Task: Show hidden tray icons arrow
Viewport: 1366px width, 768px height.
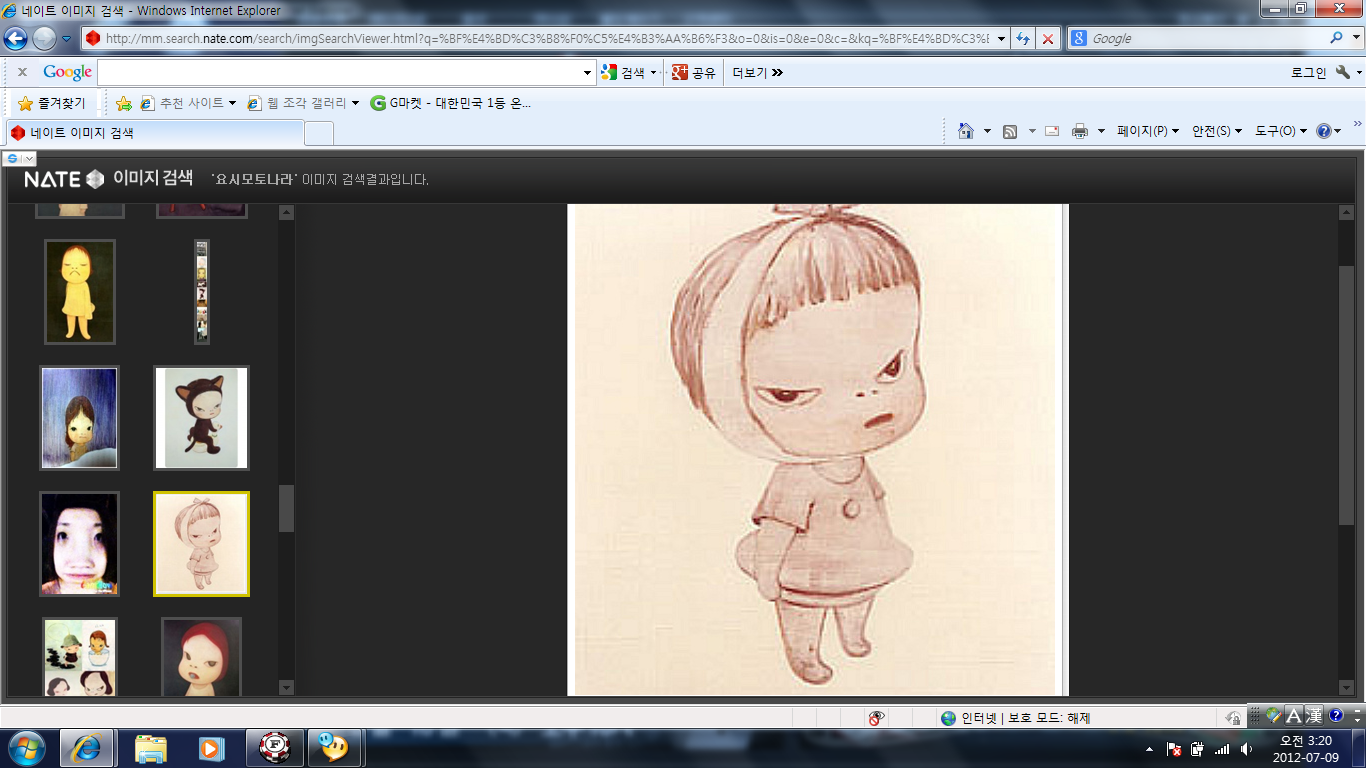Action: tap(1150, 749)
